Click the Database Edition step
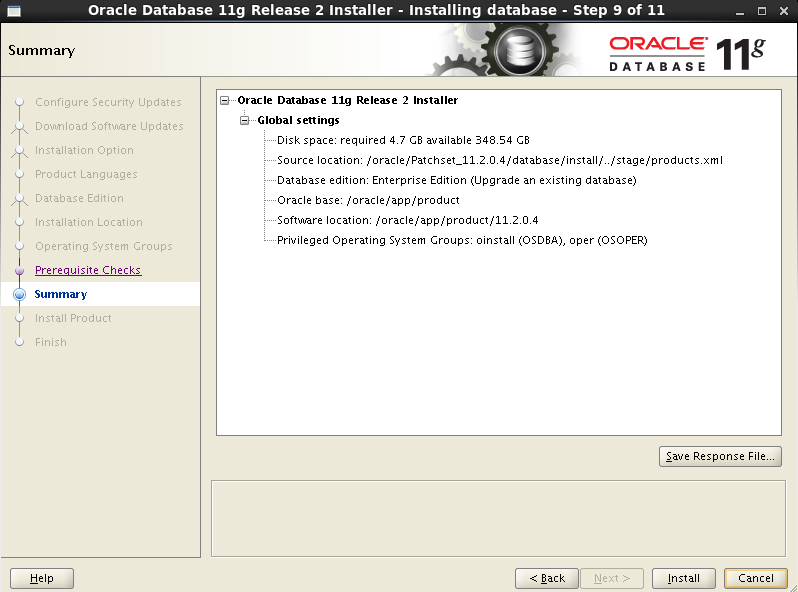The height and width of the screenshot is (592, 798). [79, 198]
